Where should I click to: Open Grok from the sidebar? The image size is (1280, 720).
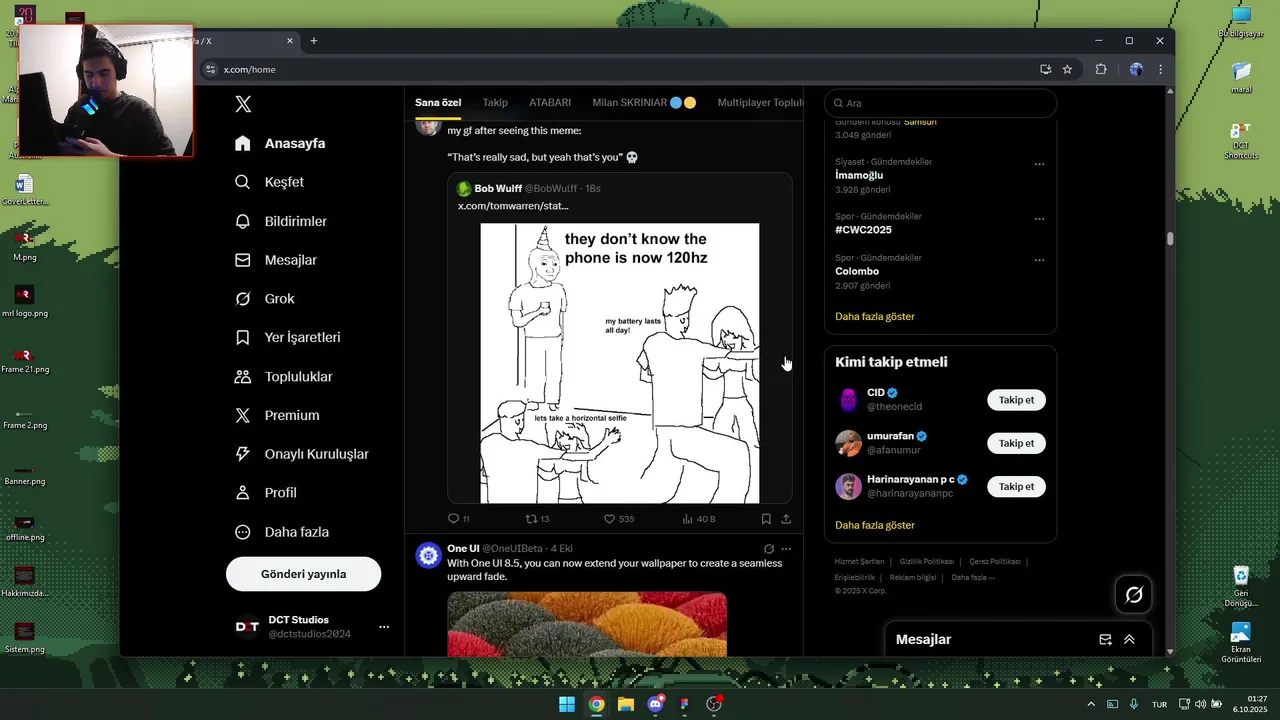tap(264, 299)
